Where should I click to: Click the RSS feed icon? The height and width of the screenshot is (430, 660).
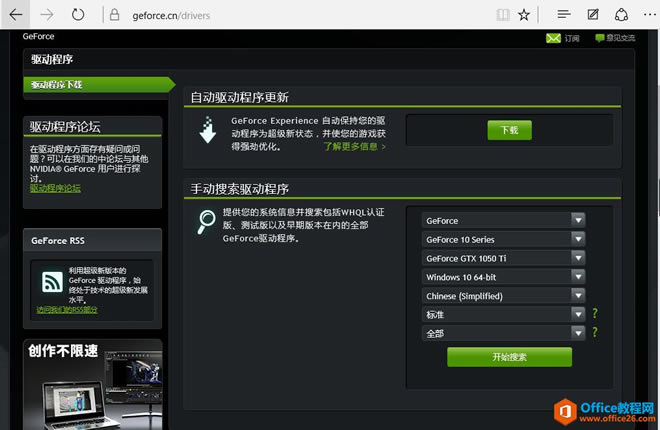pos(52,282)
